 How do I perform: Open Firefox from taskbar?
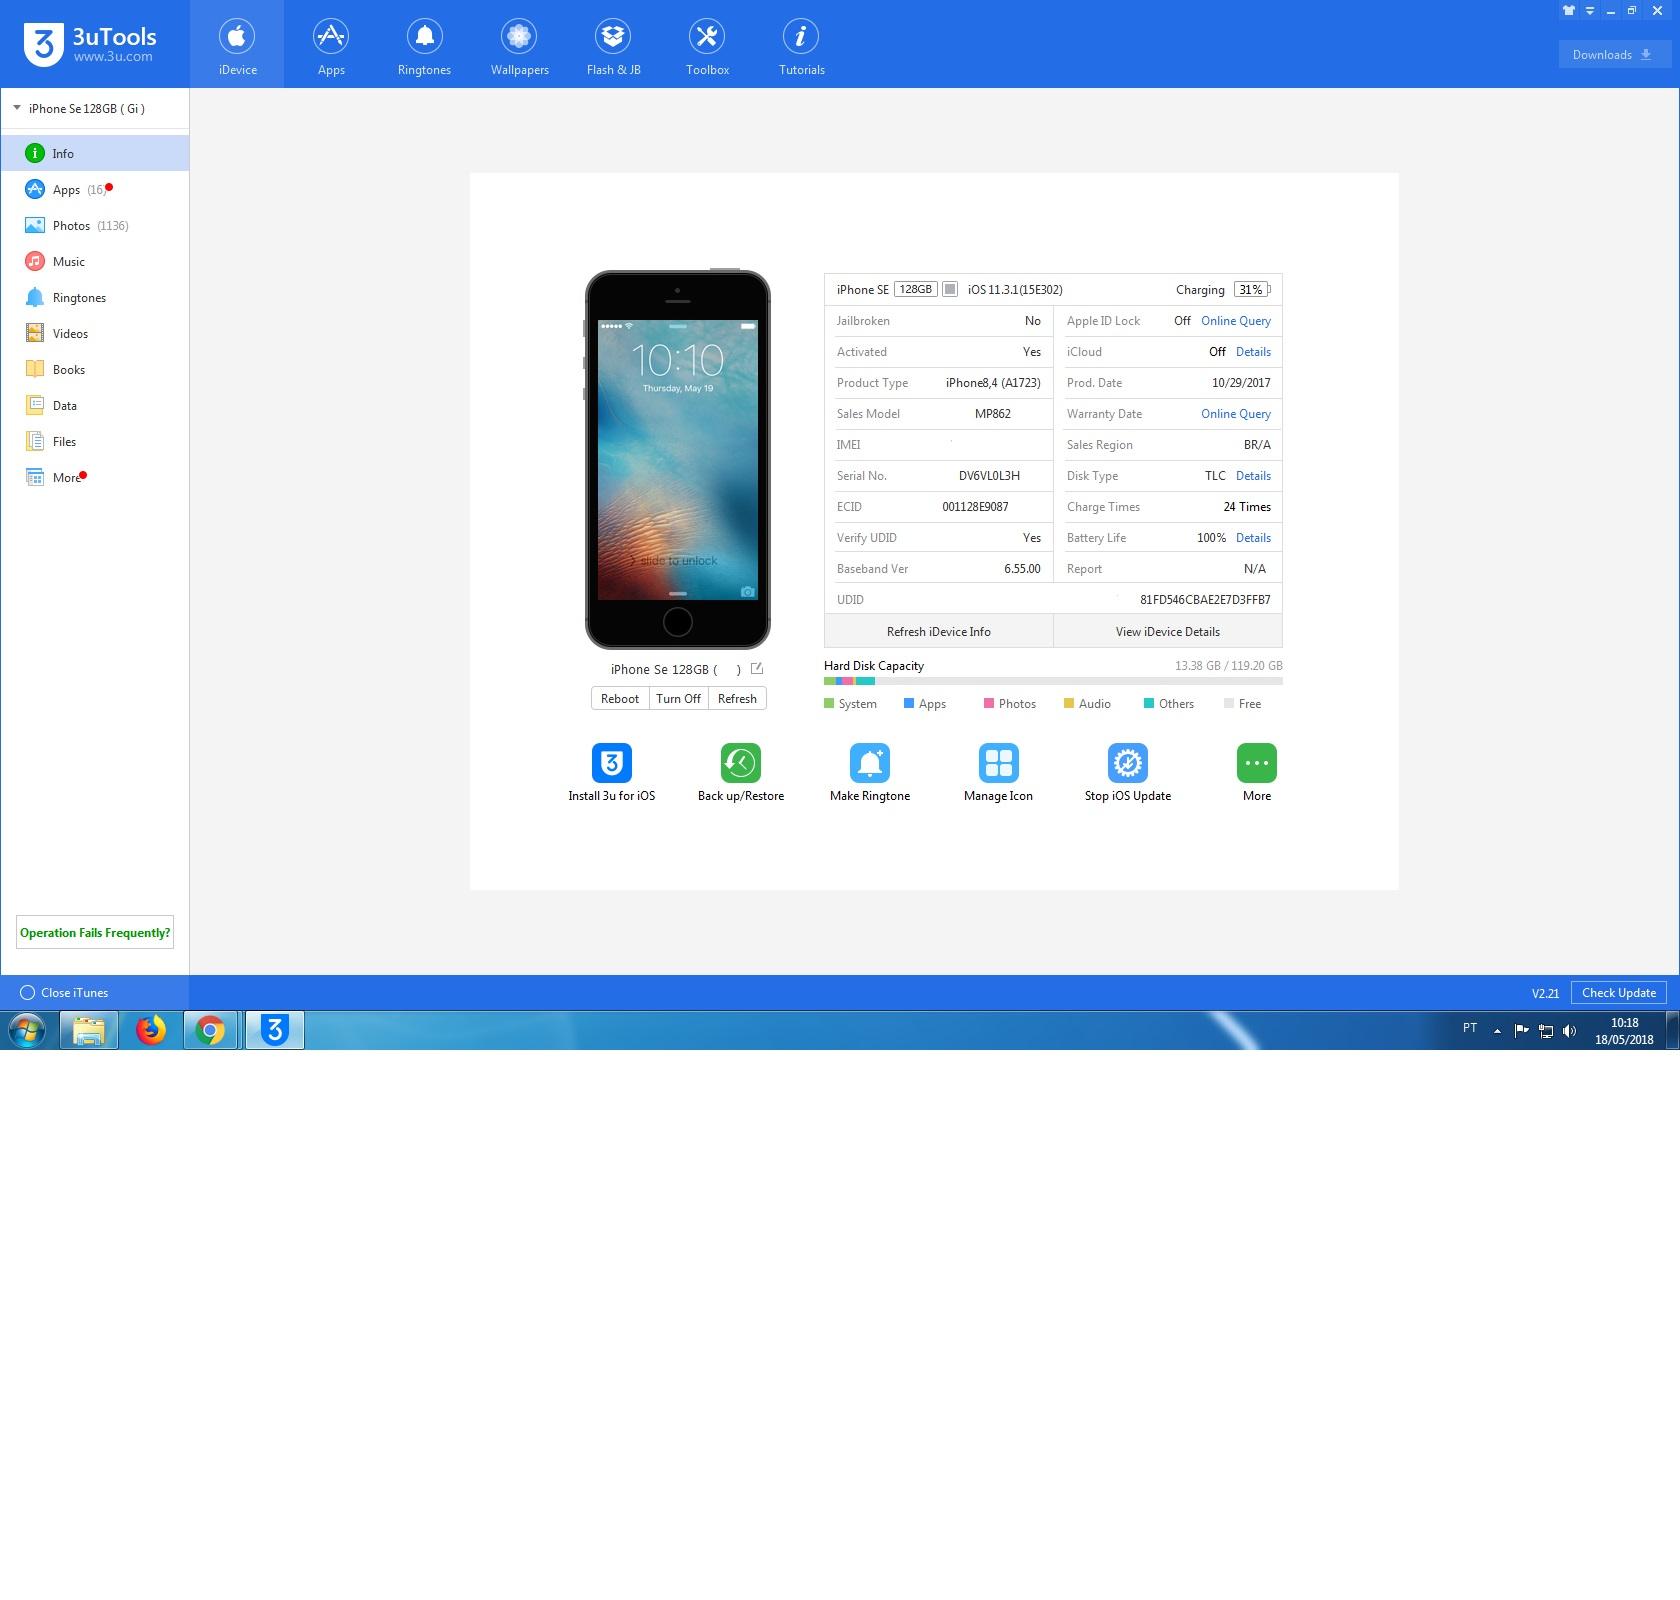[x=151, y=1030]
